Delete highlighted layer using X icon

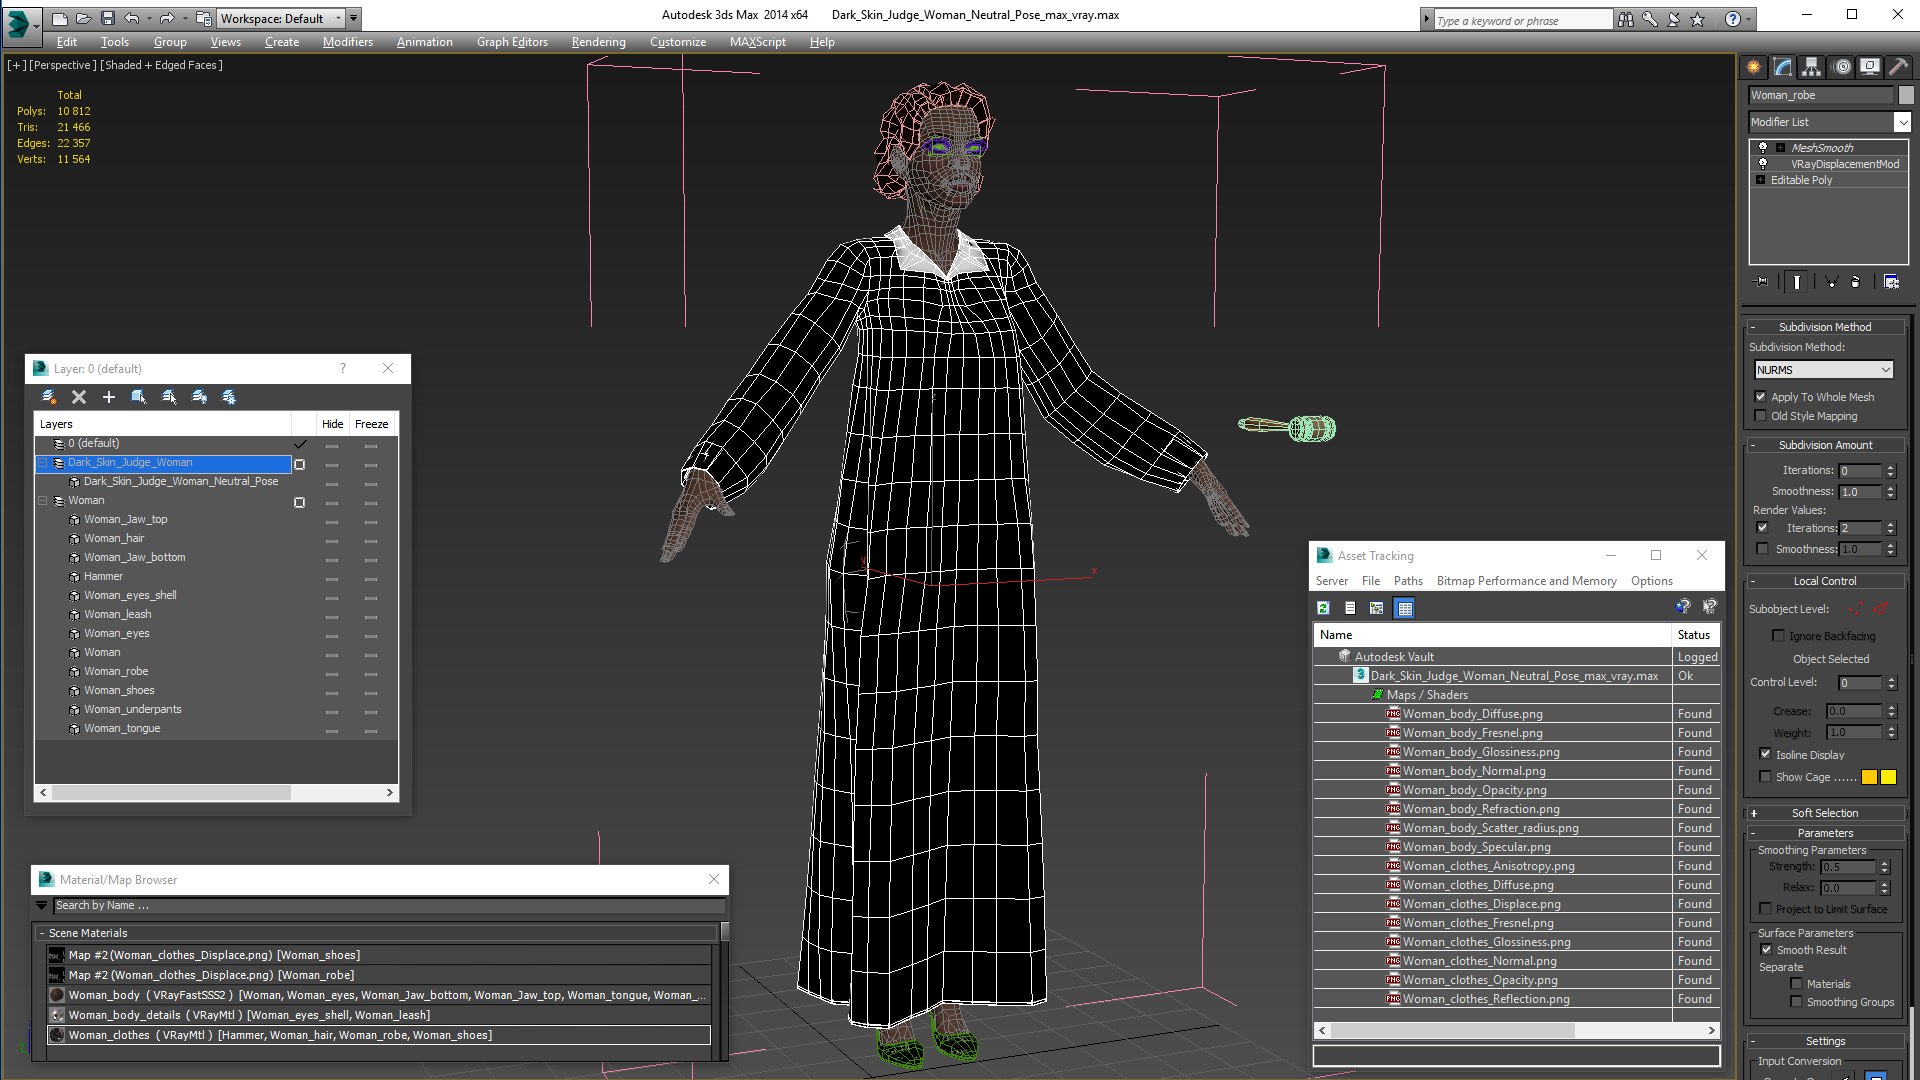click(79, 397)
